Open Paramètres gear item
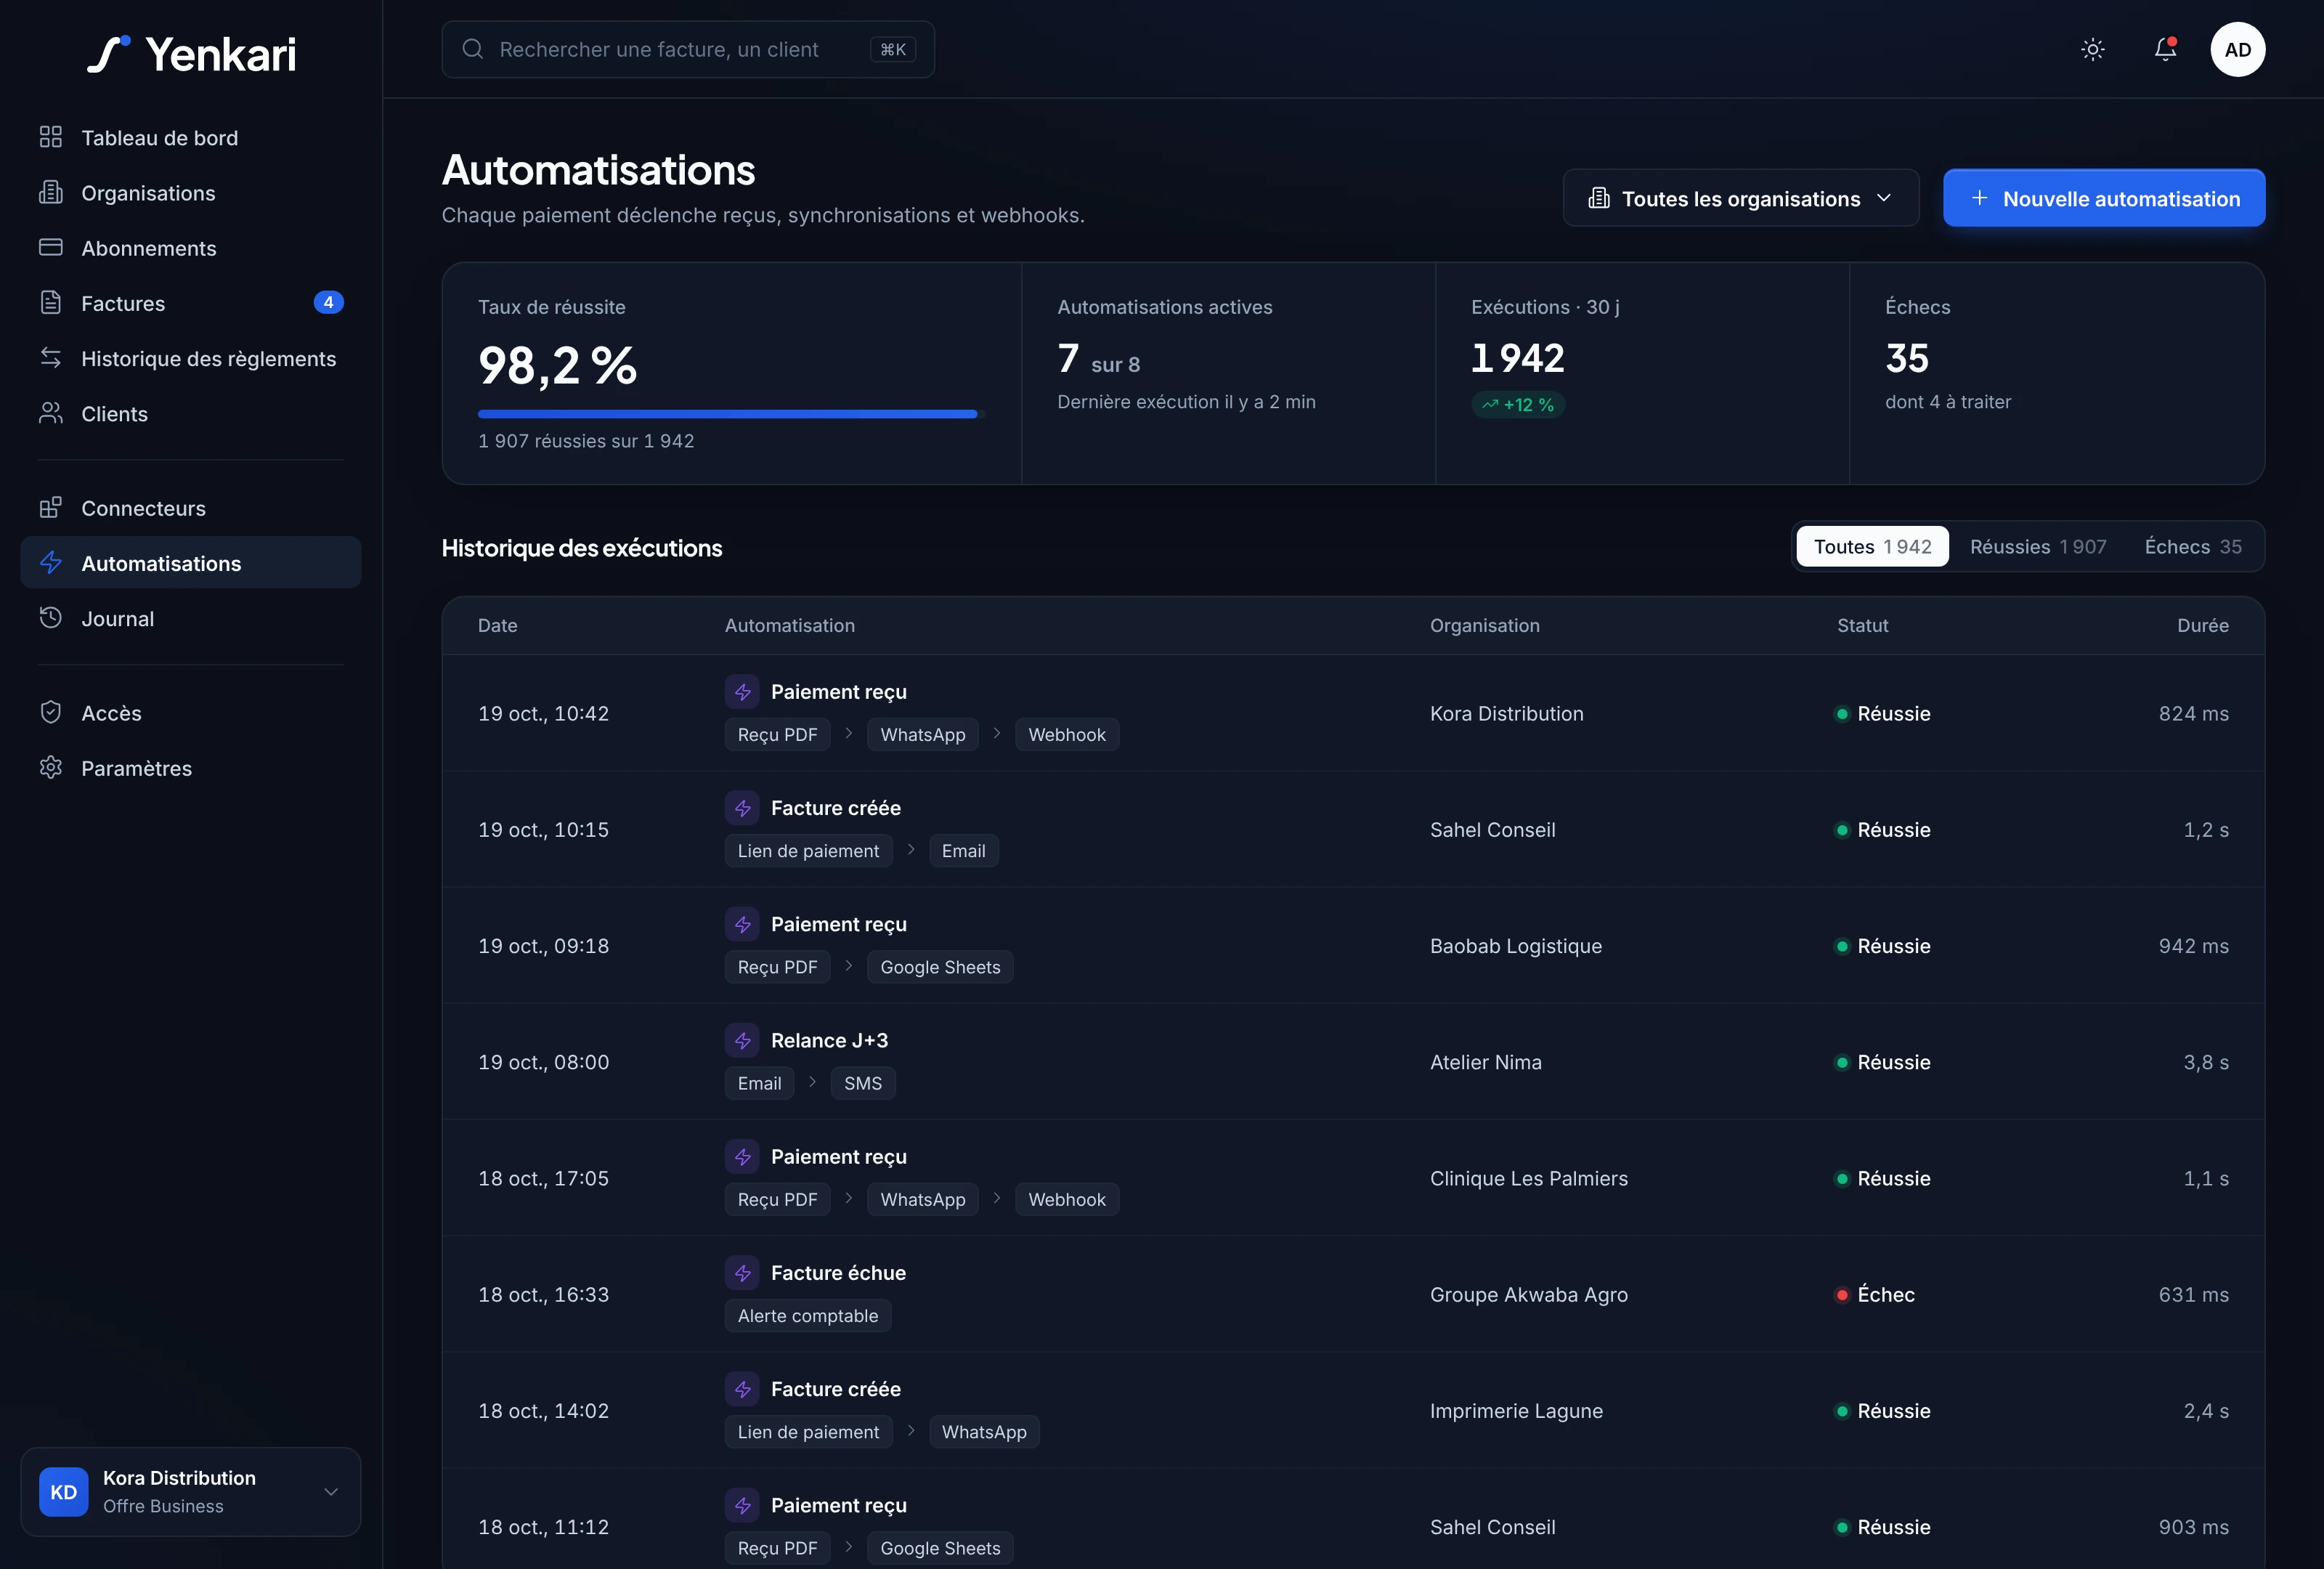The width and height of the screenshot is (2324, 1569). 190,768
